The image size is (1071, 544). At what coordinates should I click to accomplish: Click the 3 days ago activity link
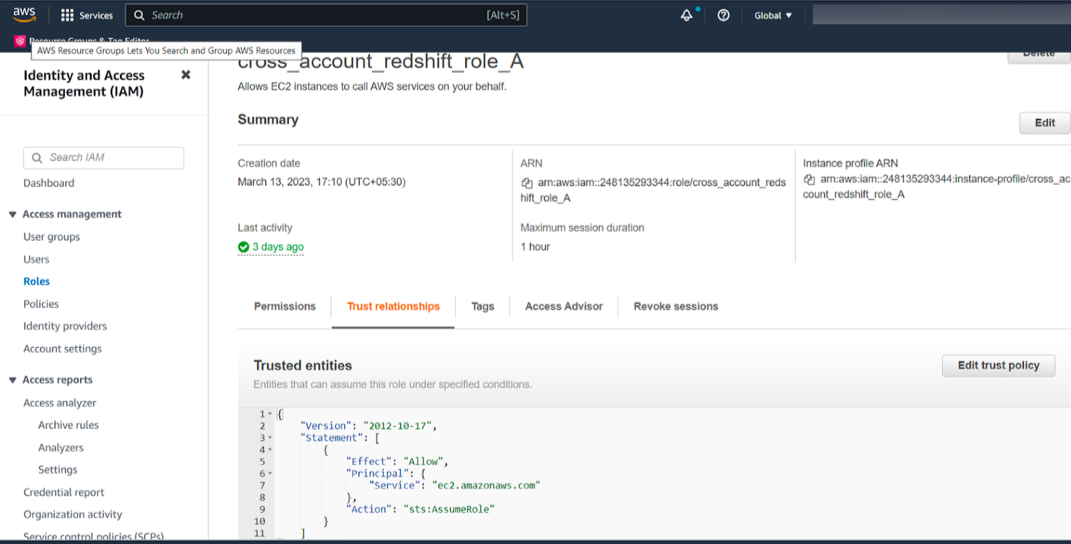pos(278,247)
